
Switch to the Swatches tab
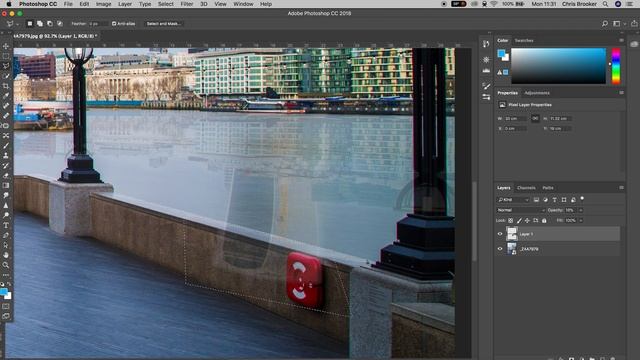tap(524, 40)
